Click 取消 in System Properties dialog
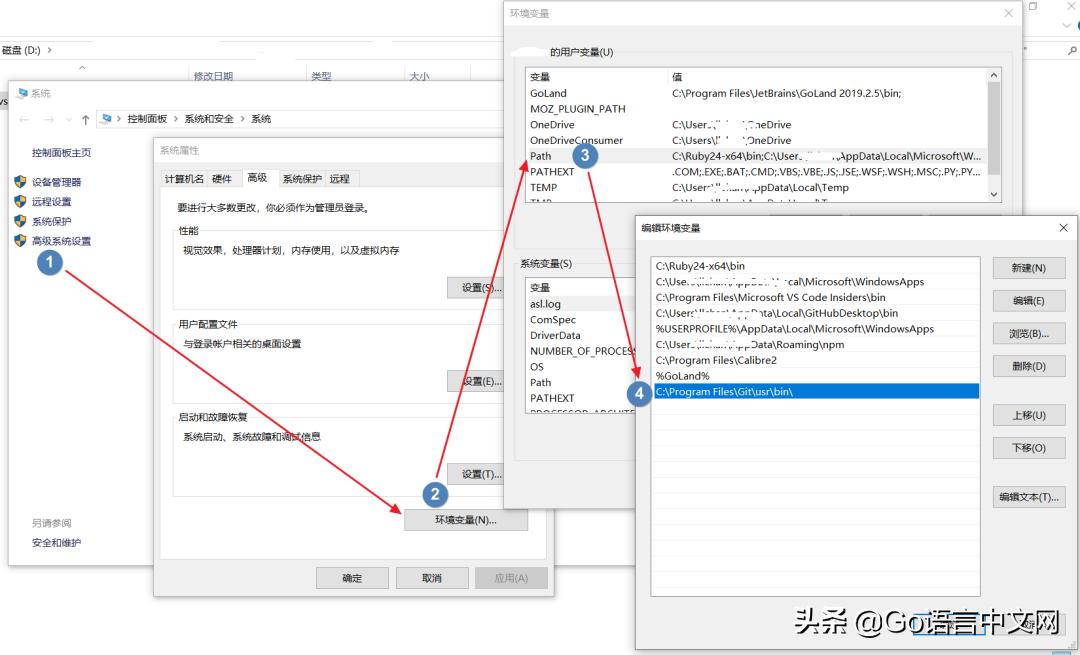The image size is (1080, 655). [x=432, y=578]
